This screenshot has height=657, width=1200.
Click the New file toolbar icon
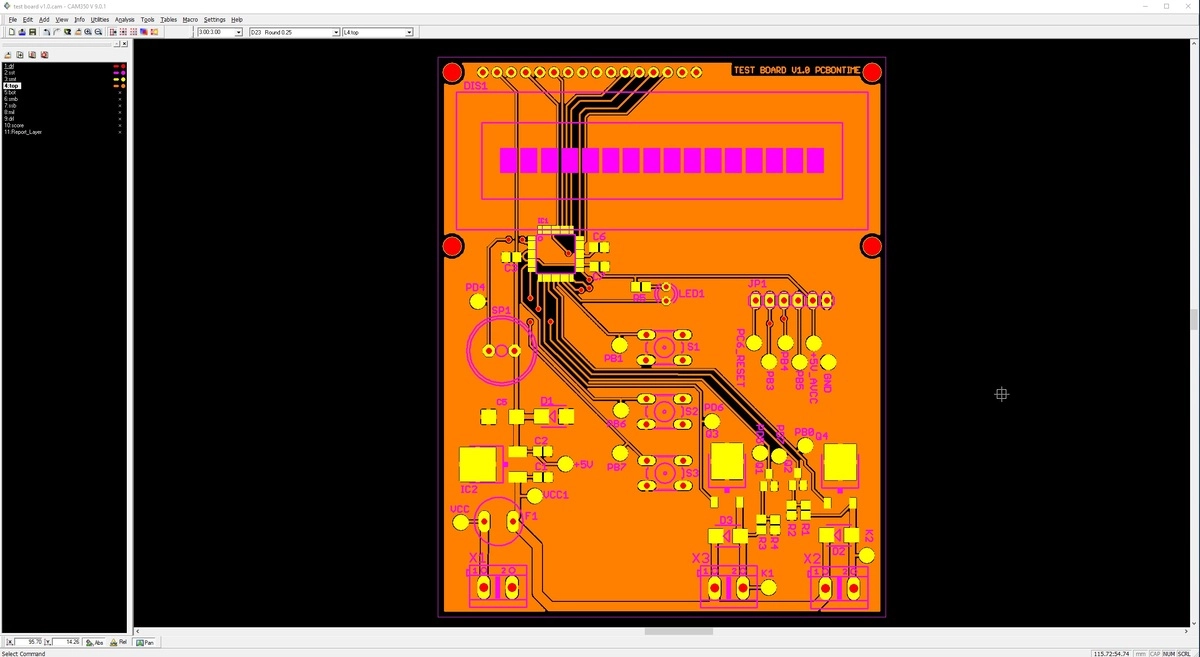[x=11, y=32]
